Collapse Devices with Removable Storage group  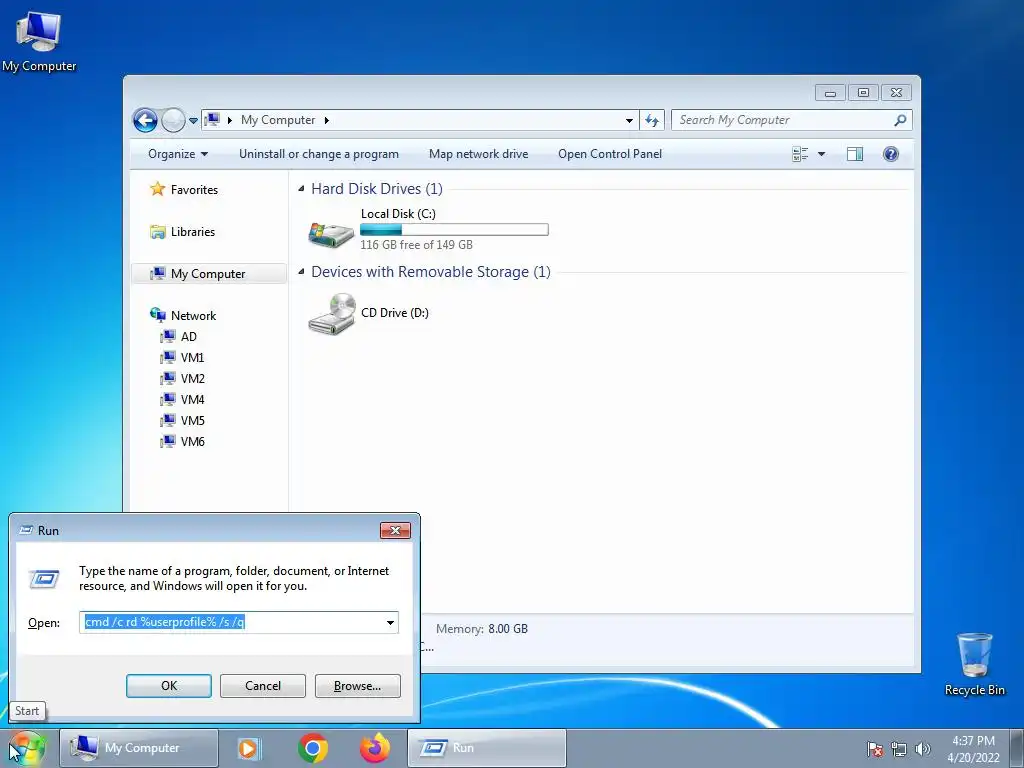coord(301,272)
